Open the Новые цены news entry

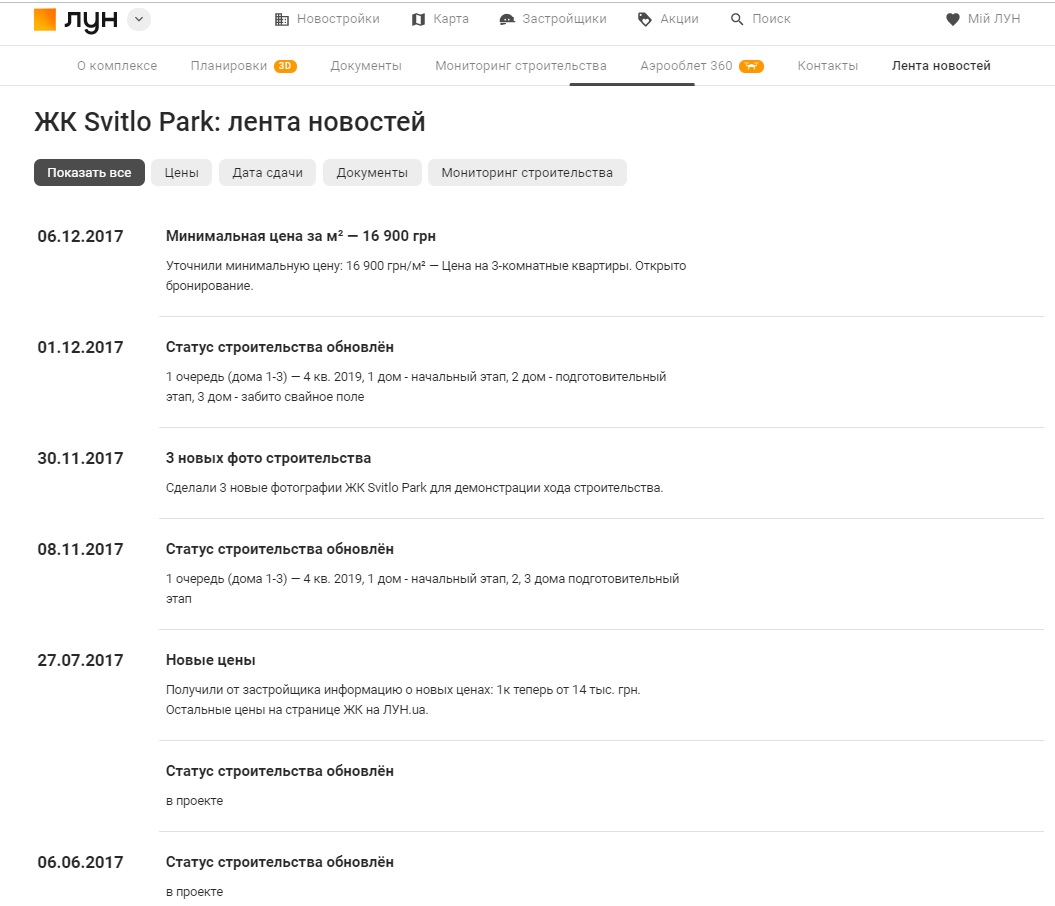click(210, 660)
